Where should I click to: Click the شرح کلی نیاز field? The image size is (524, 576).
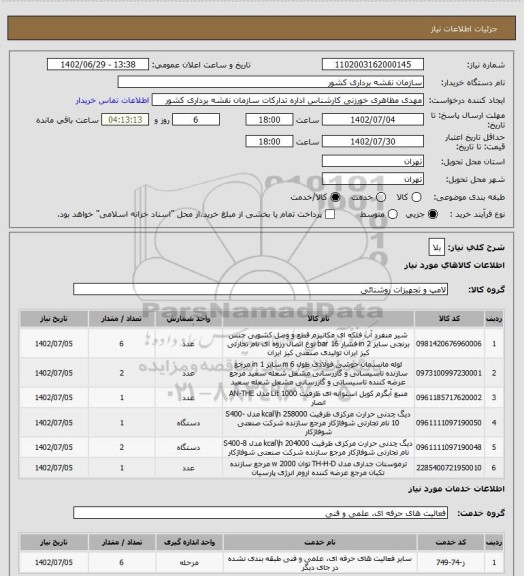[437, 247]
